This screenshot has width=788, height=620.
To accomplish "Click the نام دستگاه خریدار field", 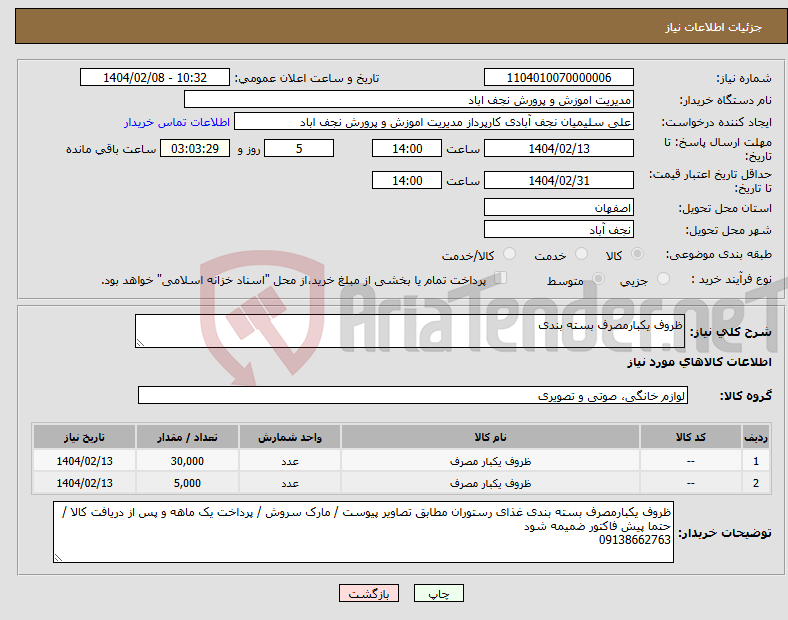I will (x=409, y=99).
